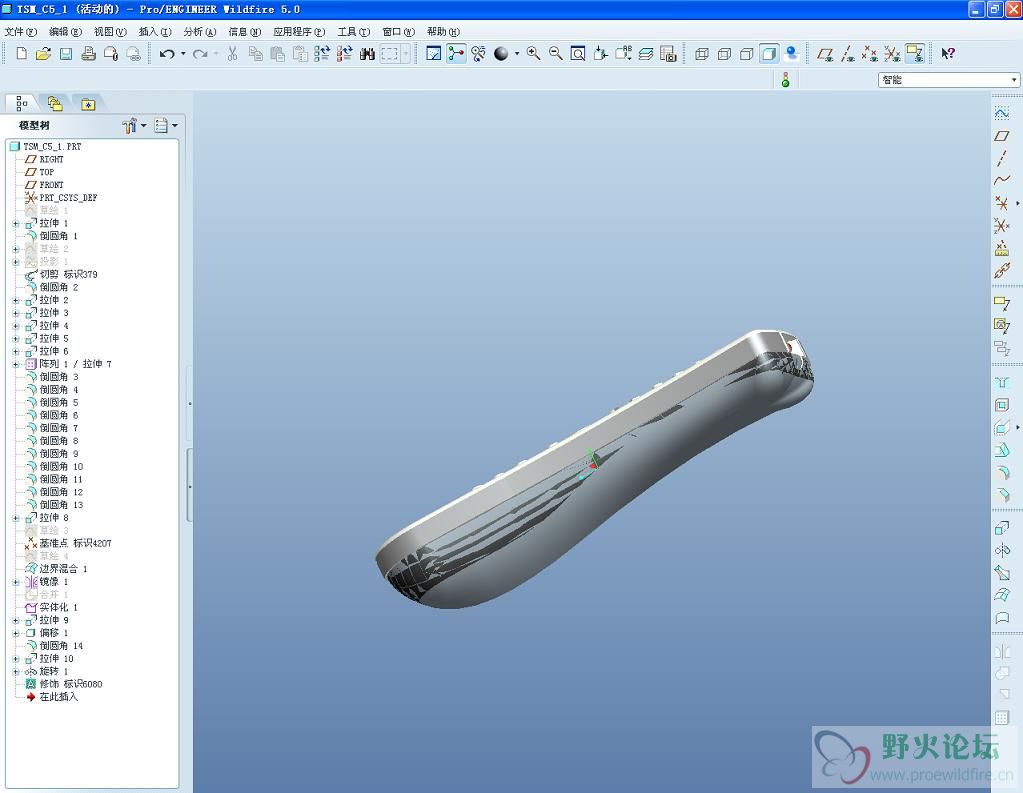Switch to Hidden Line display mode
The width and height of the screenshot is (1023, 793).
(x=724, y=54)
